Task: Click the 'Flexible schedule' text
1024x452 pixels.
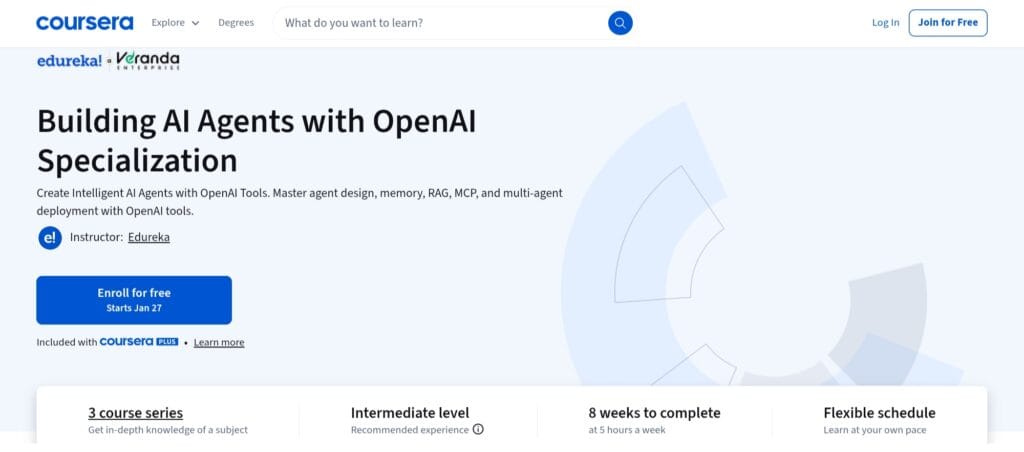Action: 880,413
